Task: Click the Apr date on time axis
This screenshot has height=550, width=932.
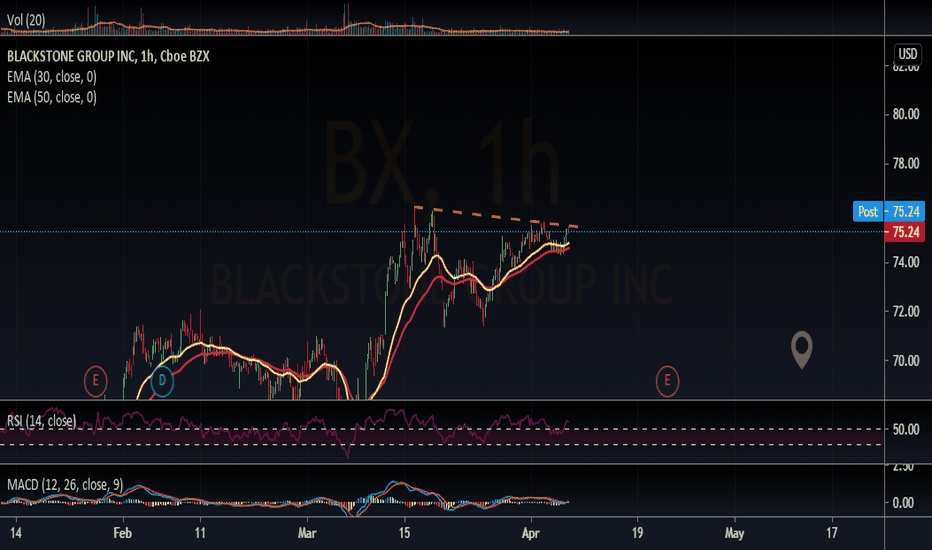Action: click(530, 533)
